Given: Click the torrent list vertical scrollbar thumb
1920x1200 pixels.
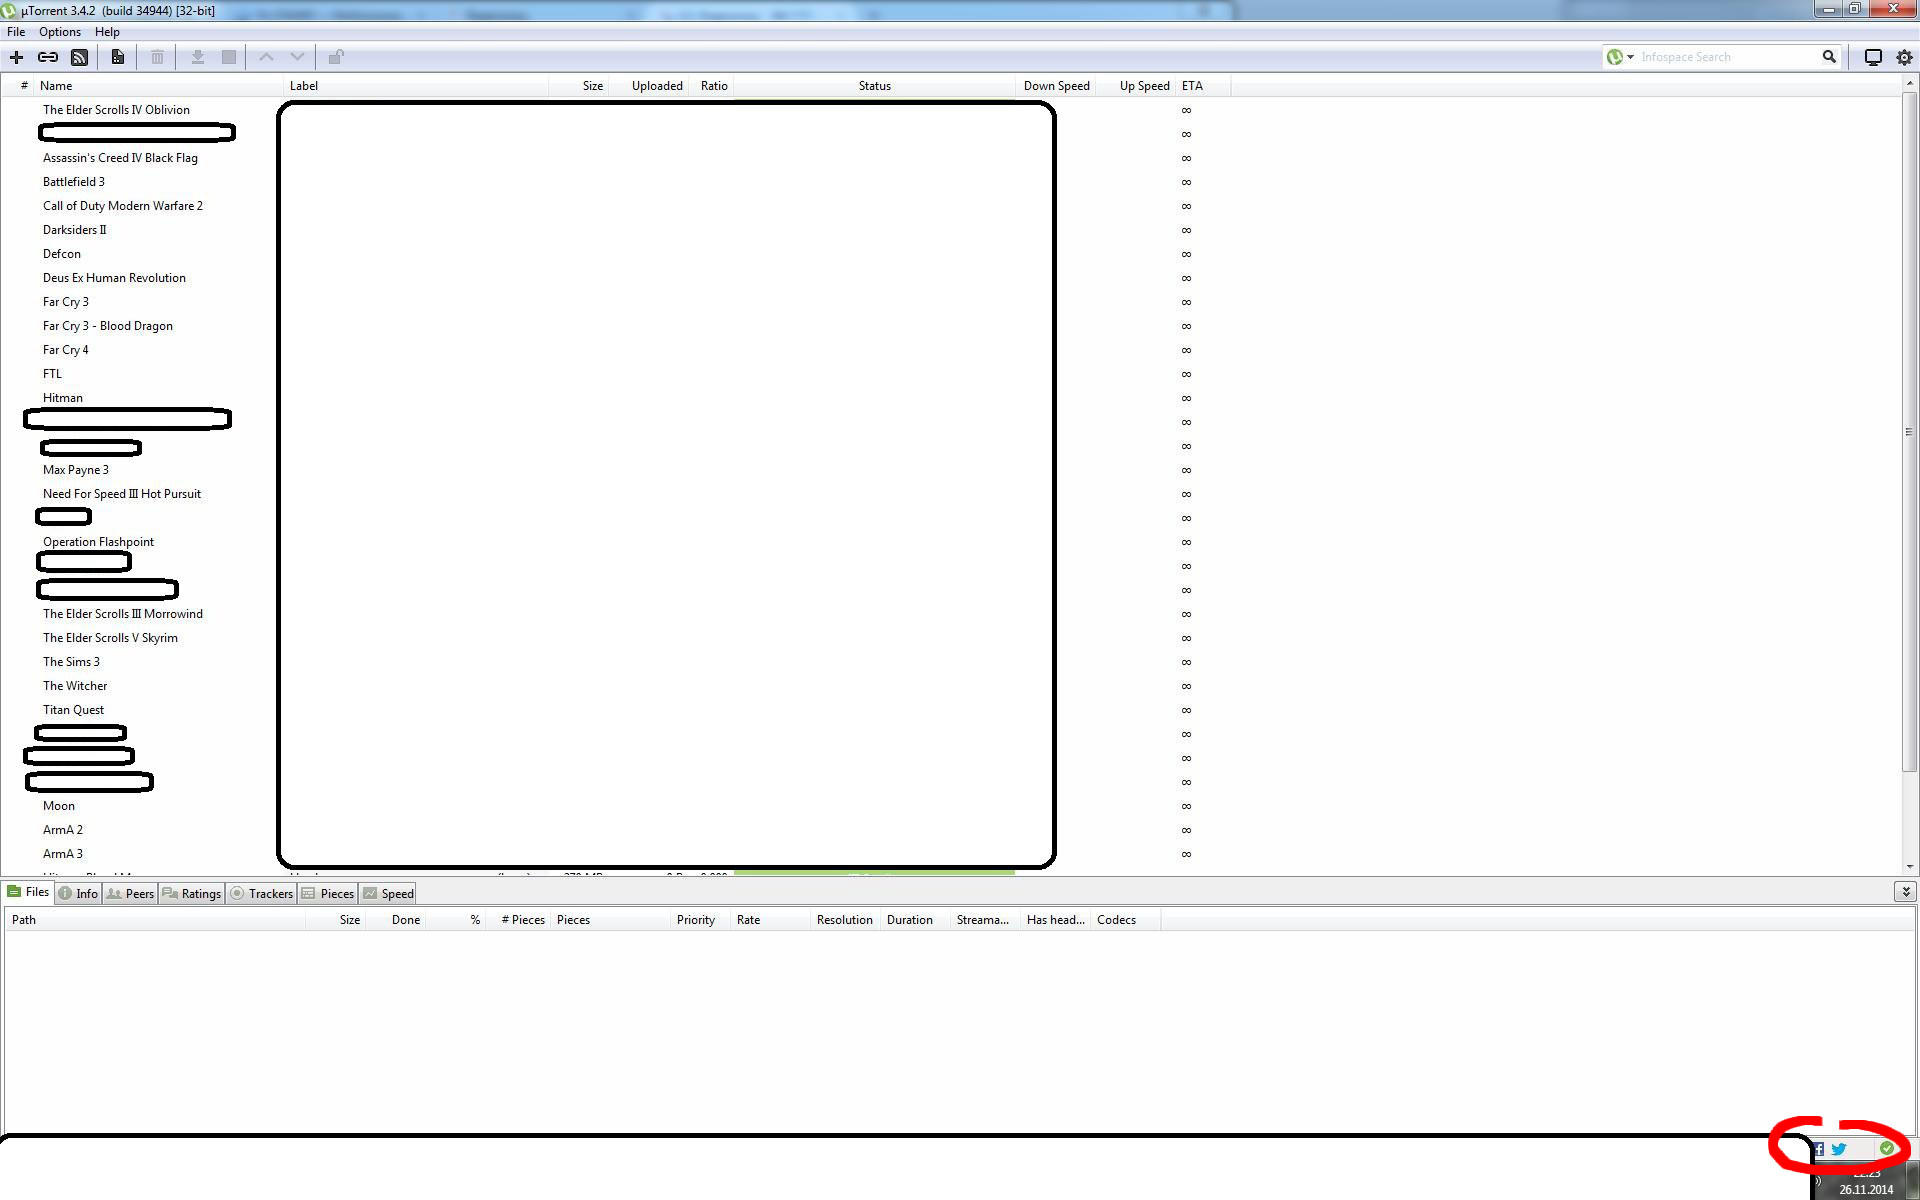Looking at the screenshot, I should click(1909, 432).
